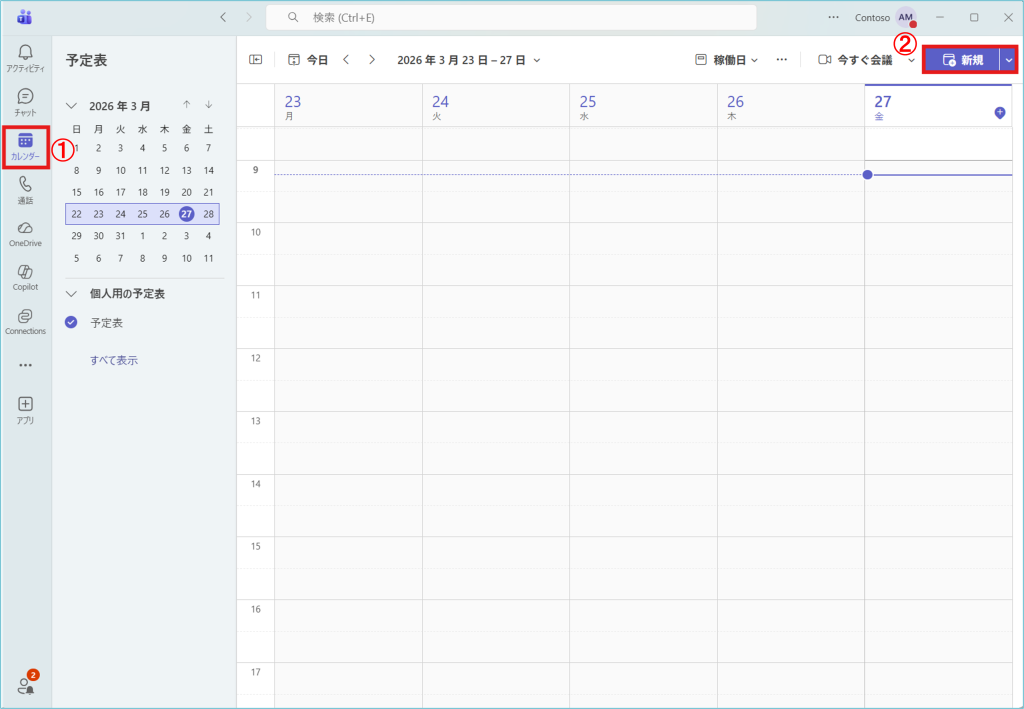Open more apps ellipsis in sidebar
1024x709 pixels.
(x=25, y=365)
